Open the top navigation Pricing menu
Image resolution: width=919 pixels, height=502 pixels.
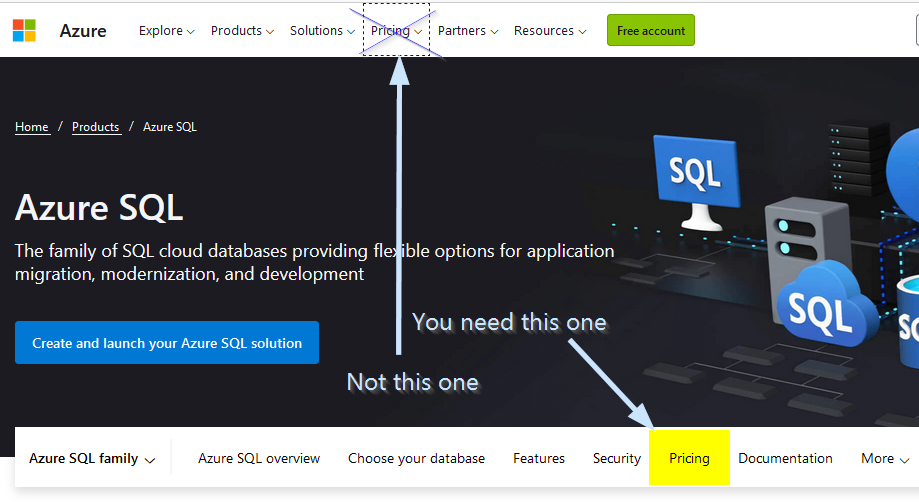point(396,30)
